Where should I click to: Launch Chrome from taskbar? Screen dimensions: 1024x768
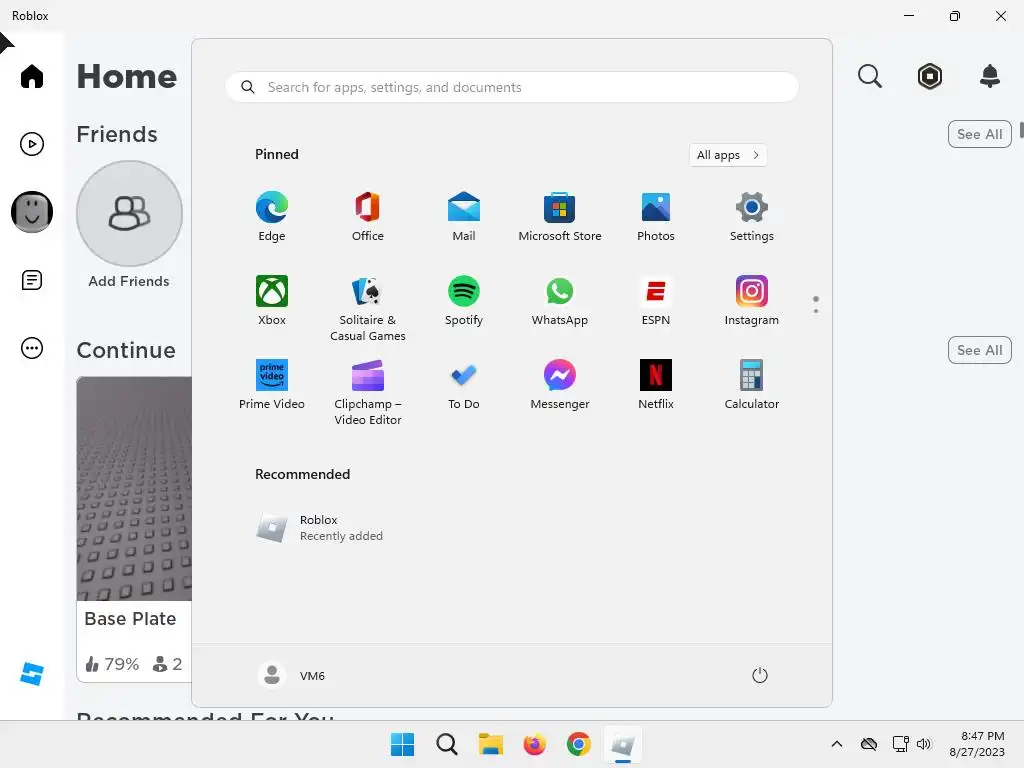(579, 744)
